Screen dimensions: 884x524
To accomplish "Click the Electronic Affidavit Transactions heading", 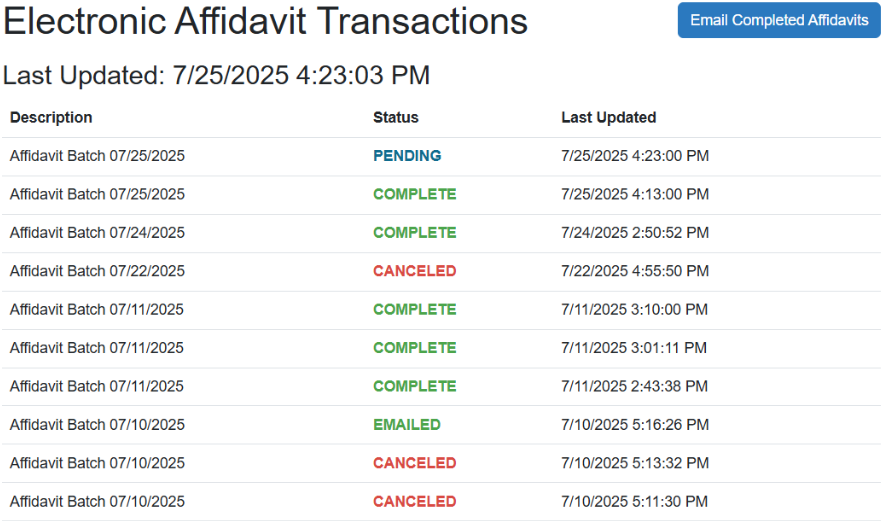I will pyautogui.click(x=265, y=21).
